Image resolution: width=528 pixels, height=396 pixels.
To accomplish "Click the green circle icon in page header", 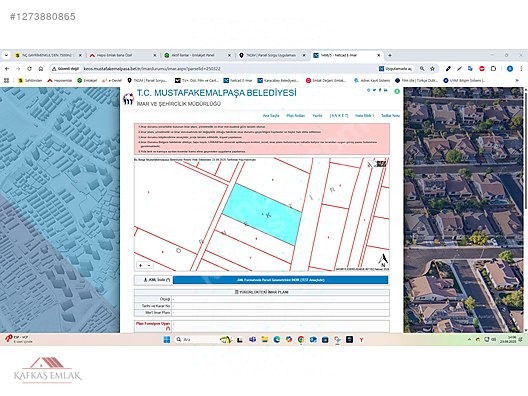I will click(397, 91).
